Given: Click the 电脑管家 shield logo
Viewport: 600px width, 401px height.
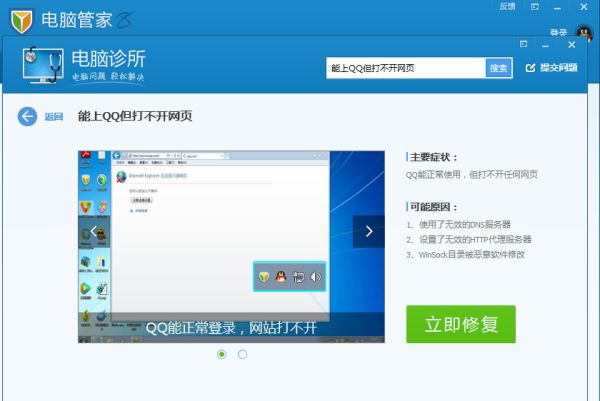Looking at the screenshot, I should 21,21.
